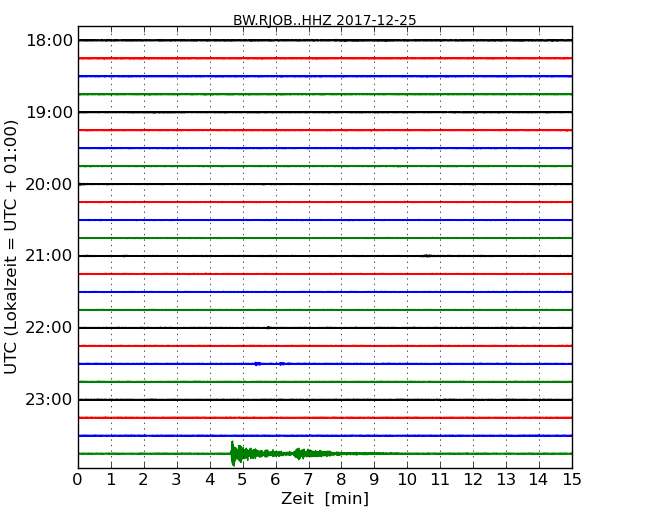Click the "3" tick label on the minutes axis
Viewport: 650px width, 520px height.
point(177,480)
